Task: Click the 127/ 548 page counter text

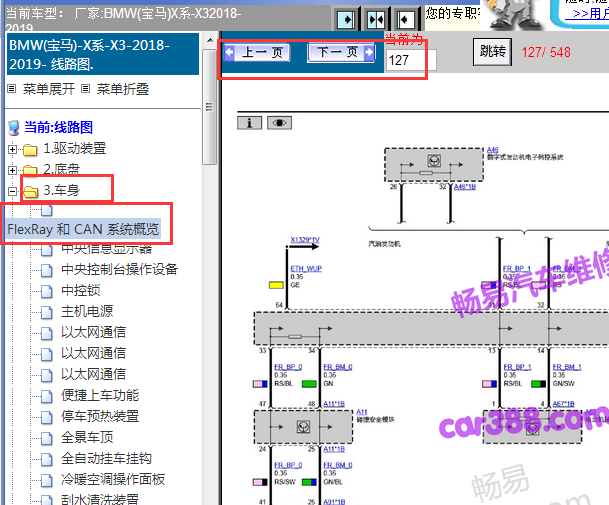Action: tap(546, 52)
